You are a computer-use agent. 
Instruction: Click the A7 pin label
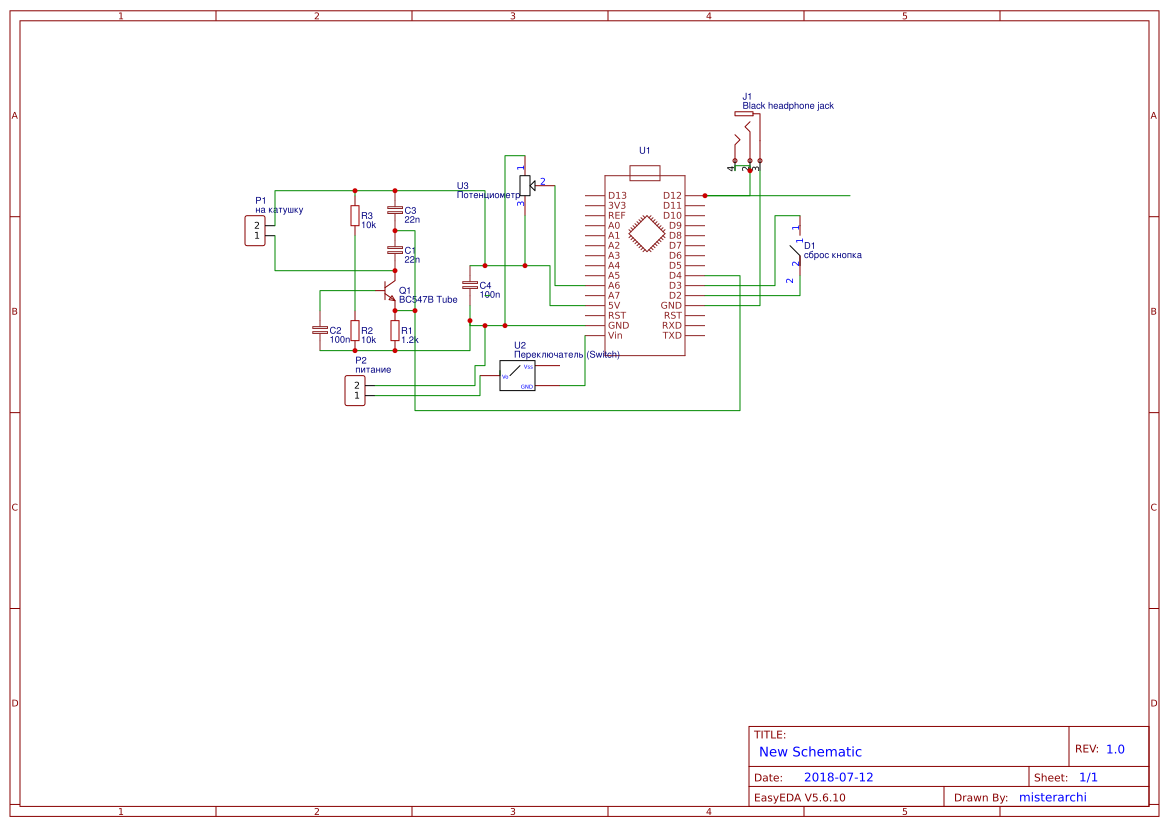point(614,295)
